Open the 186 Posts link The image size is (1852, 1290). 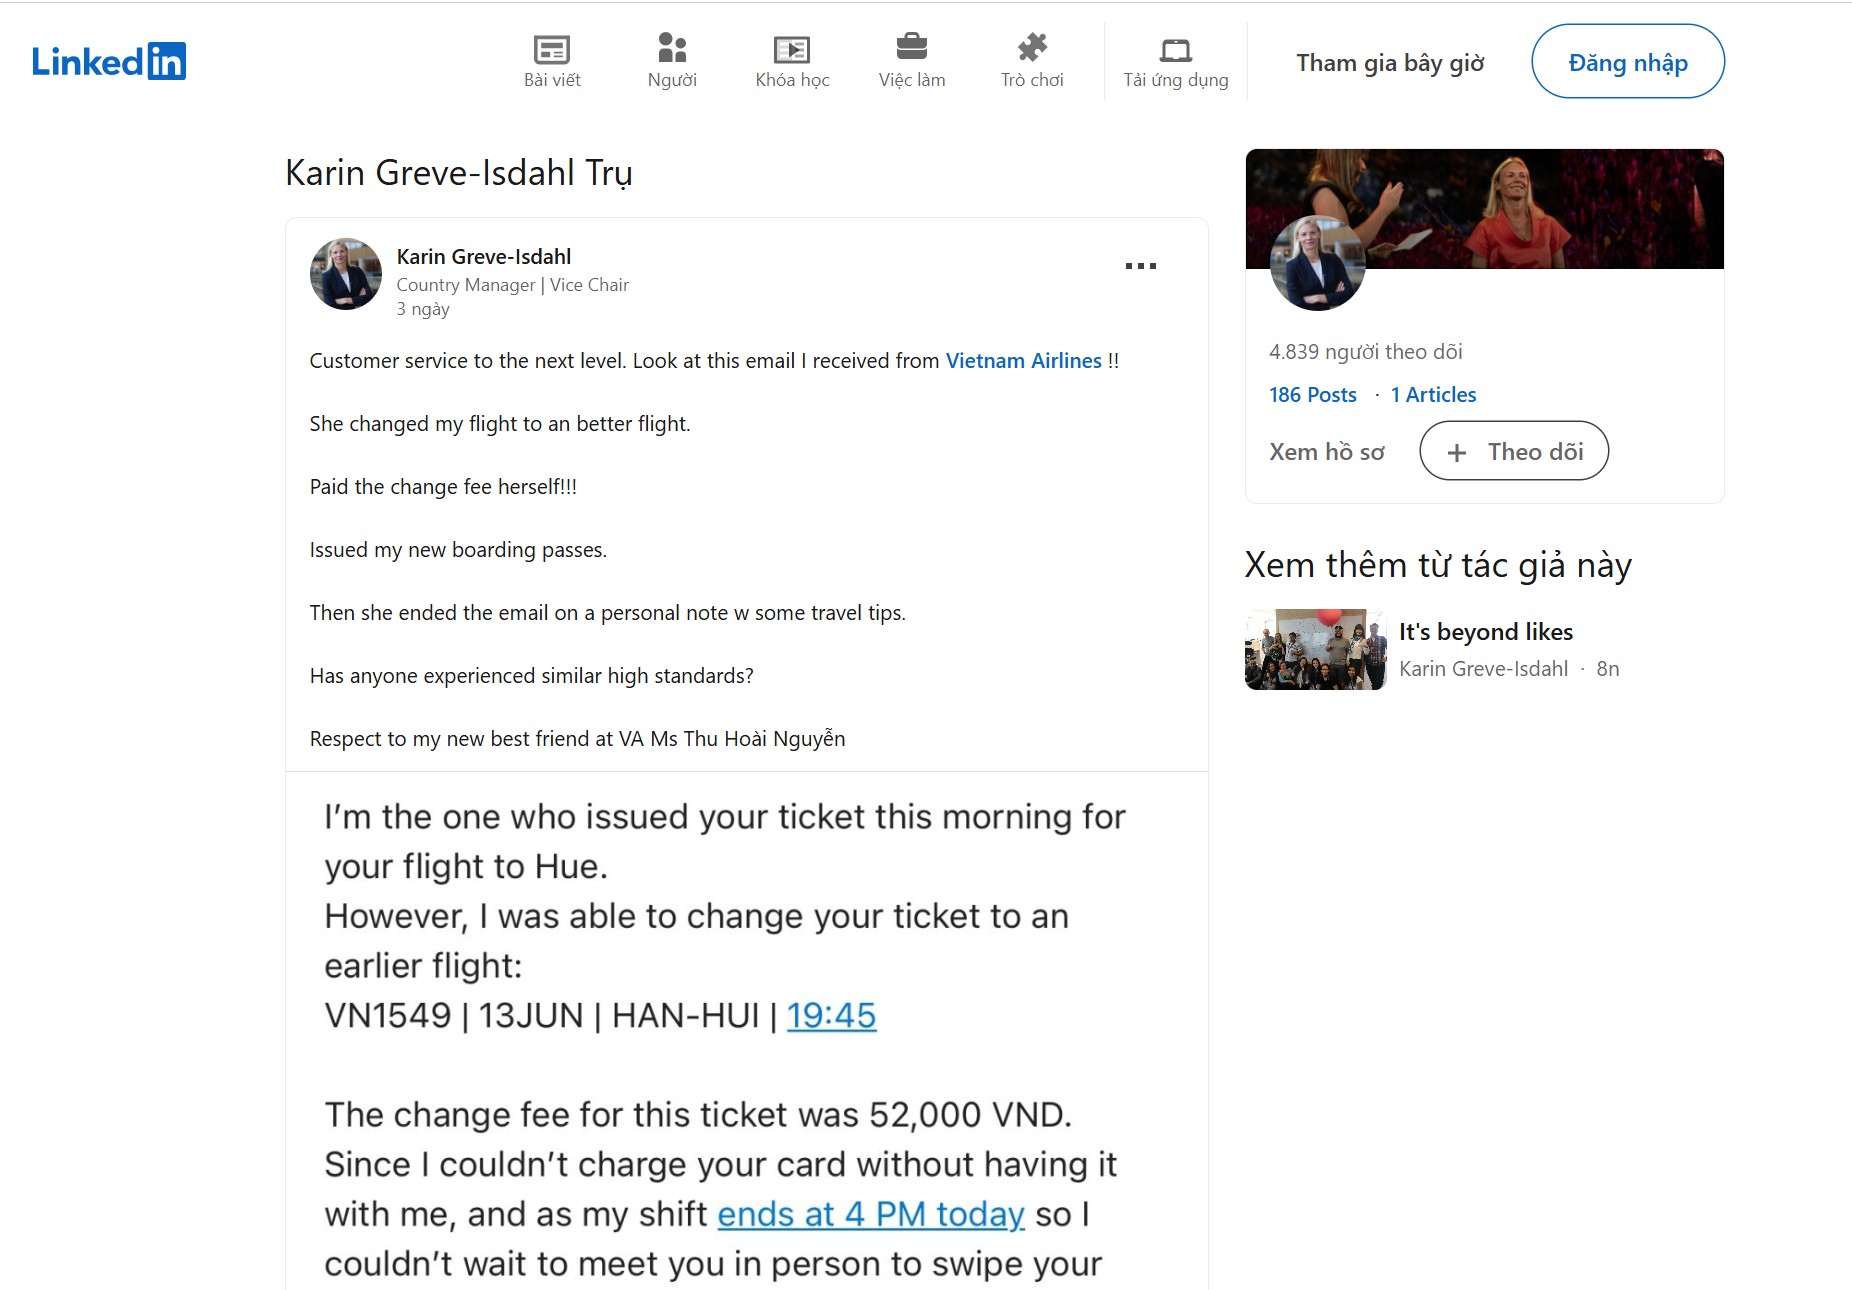[1313, 395]
